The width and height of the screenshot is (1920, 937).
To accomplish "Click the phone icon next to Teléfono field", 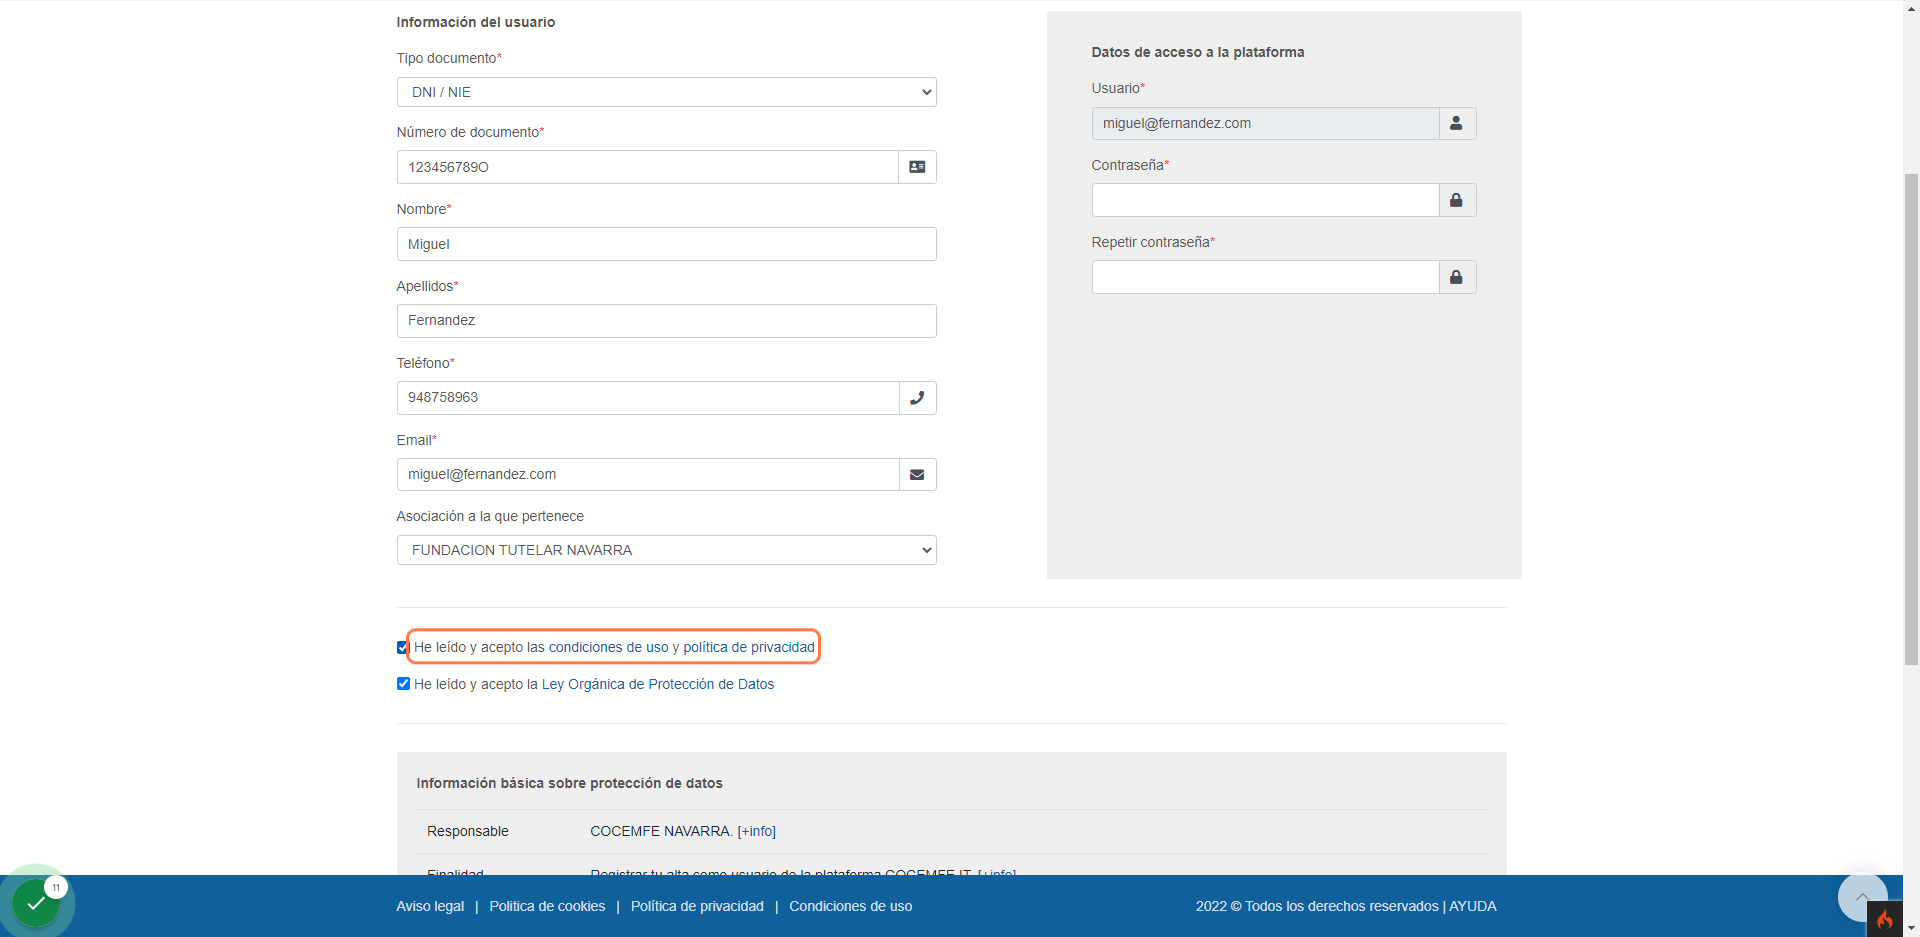I will tap(917, 398).
